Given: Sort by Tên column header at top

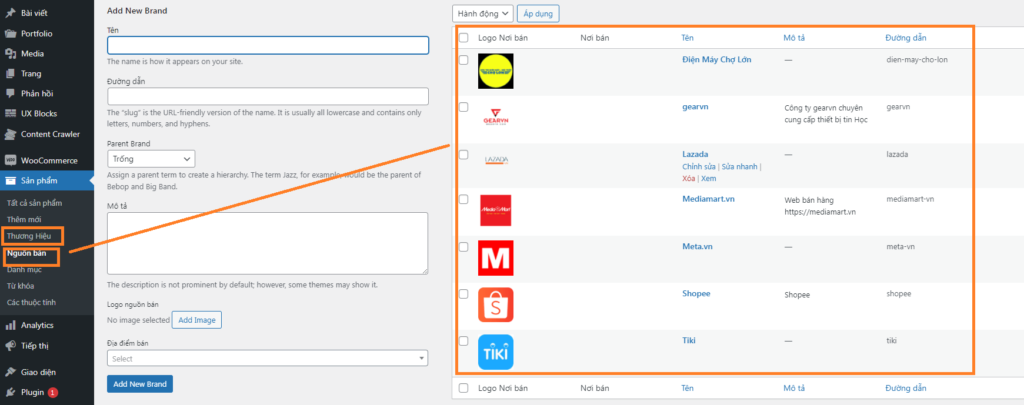Looking at the screenshot, I should coord(687,38).
